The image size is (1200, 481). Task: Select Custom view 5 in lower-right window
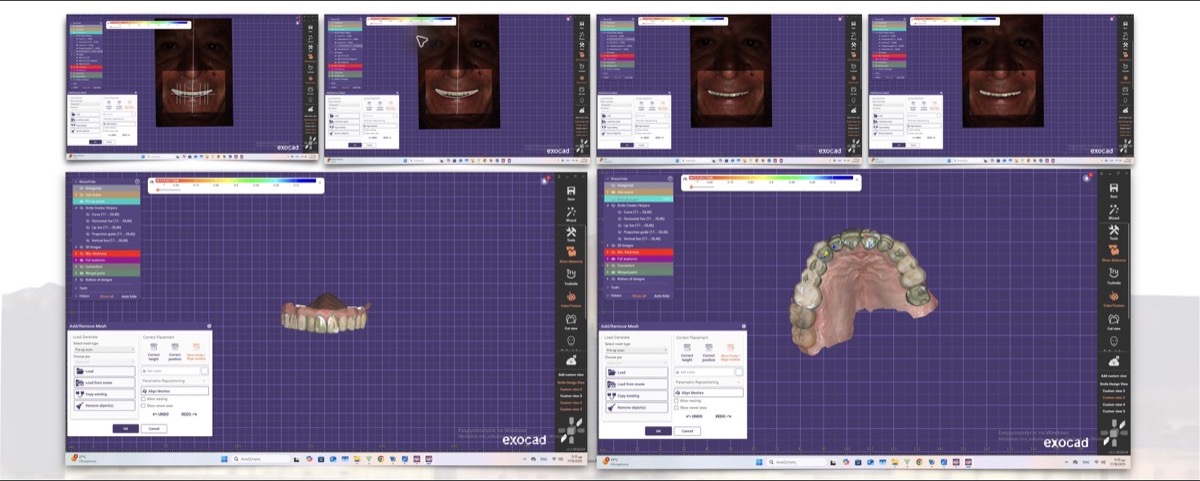click(x=1113, y=410)
